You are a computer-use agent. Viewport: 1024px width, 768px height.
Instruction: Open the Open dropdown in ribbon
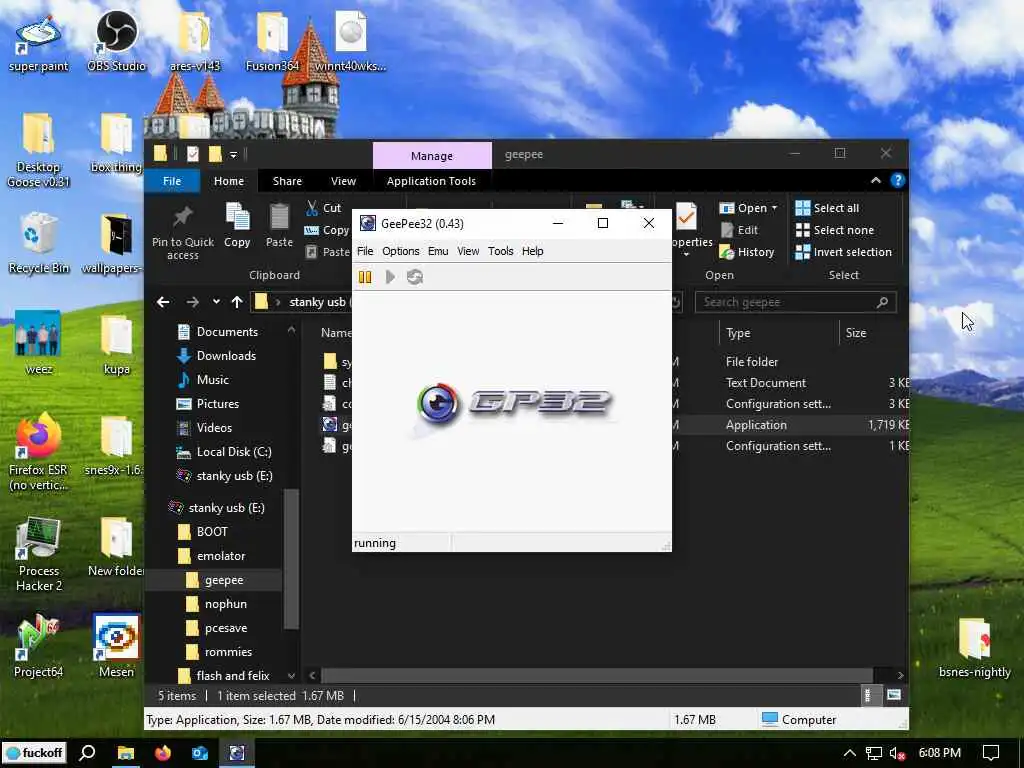pyautogui.click(x=748, y=208)
